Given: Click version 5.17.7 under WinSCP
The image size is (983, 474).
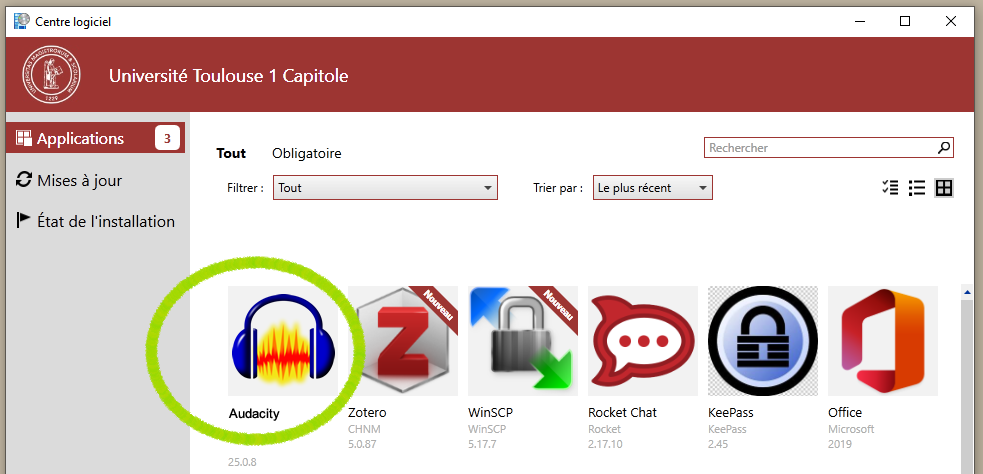Looking at the screenshot, I should coord(482,445).
